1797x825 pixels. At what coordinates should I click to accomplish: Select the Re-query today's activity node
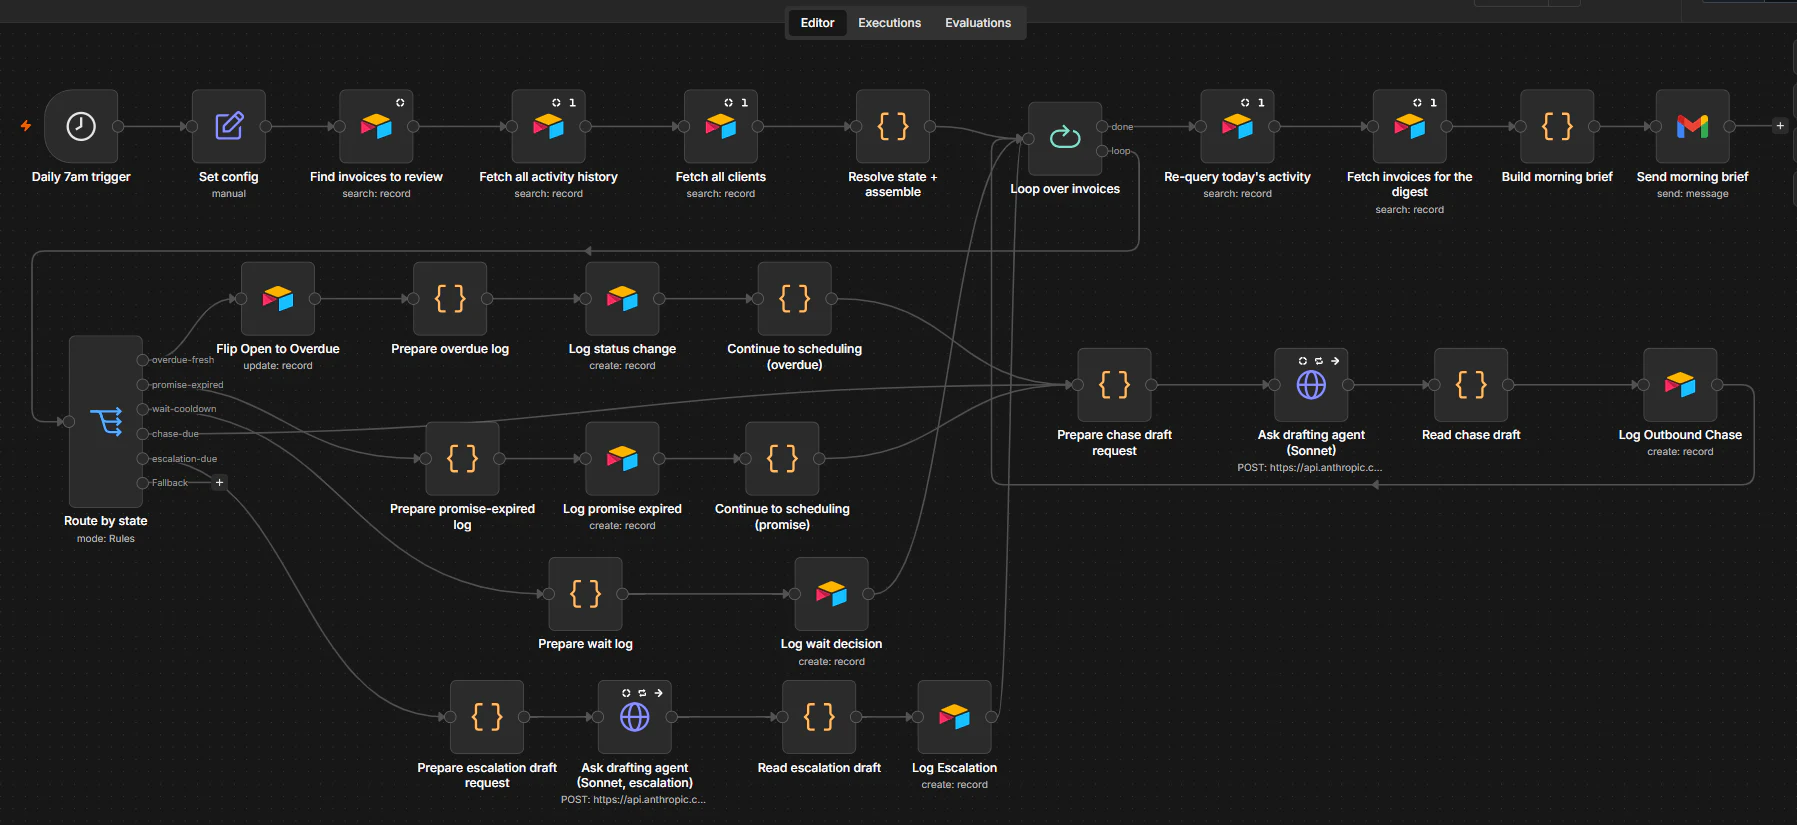click(x=1237, y=126)
